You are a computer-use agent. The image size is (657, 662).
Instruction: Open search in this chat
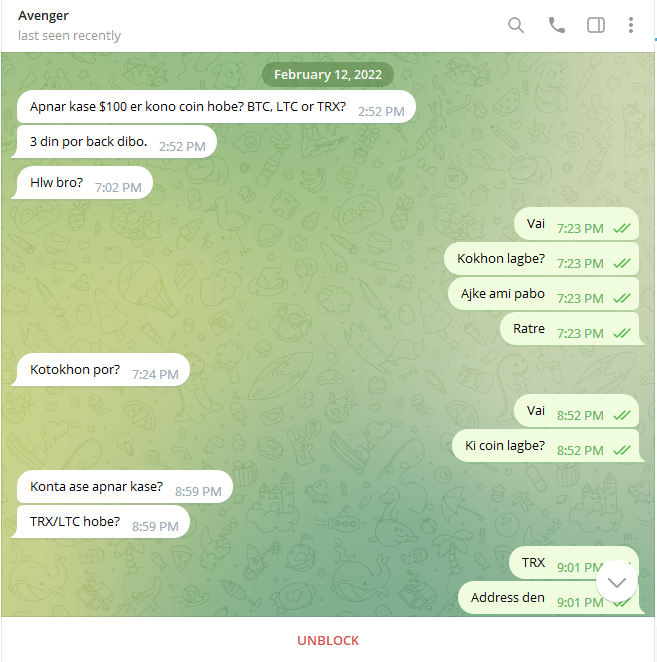tap(516, 25)
